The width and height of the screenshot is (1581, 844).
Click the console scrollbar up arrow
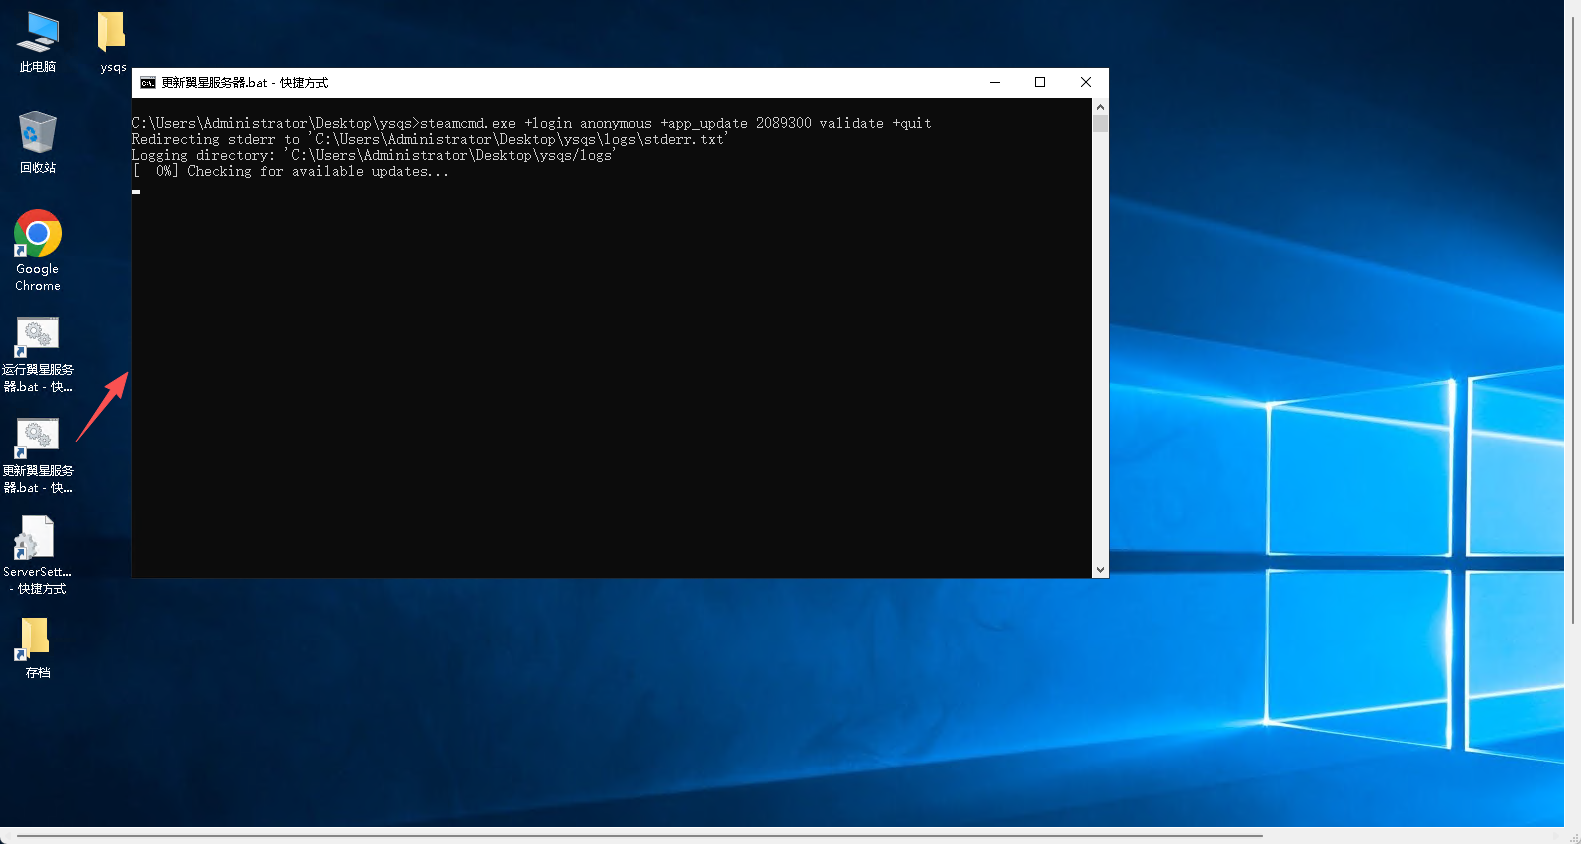tap(1100, 107)
